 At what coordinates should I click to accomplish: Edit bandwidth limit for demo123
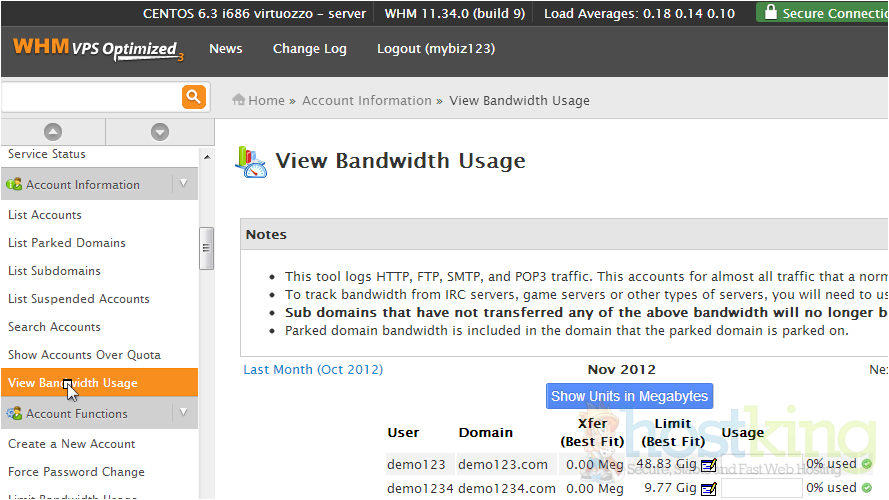(709, 465)
